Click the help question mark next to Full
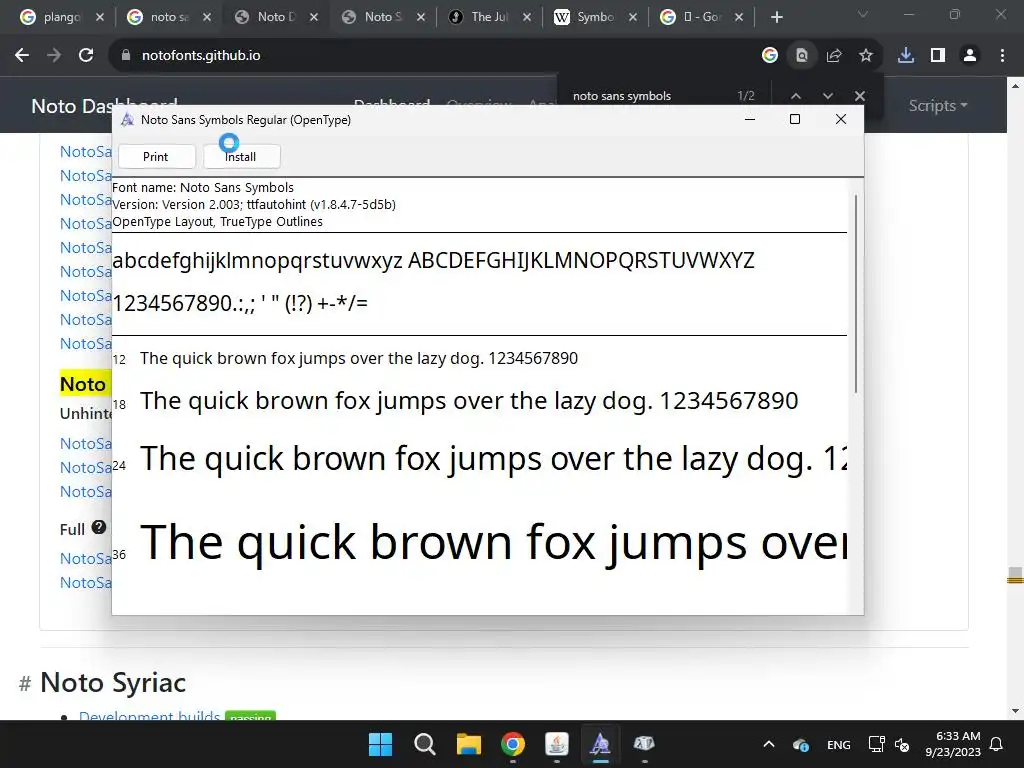 coord(99,527)
